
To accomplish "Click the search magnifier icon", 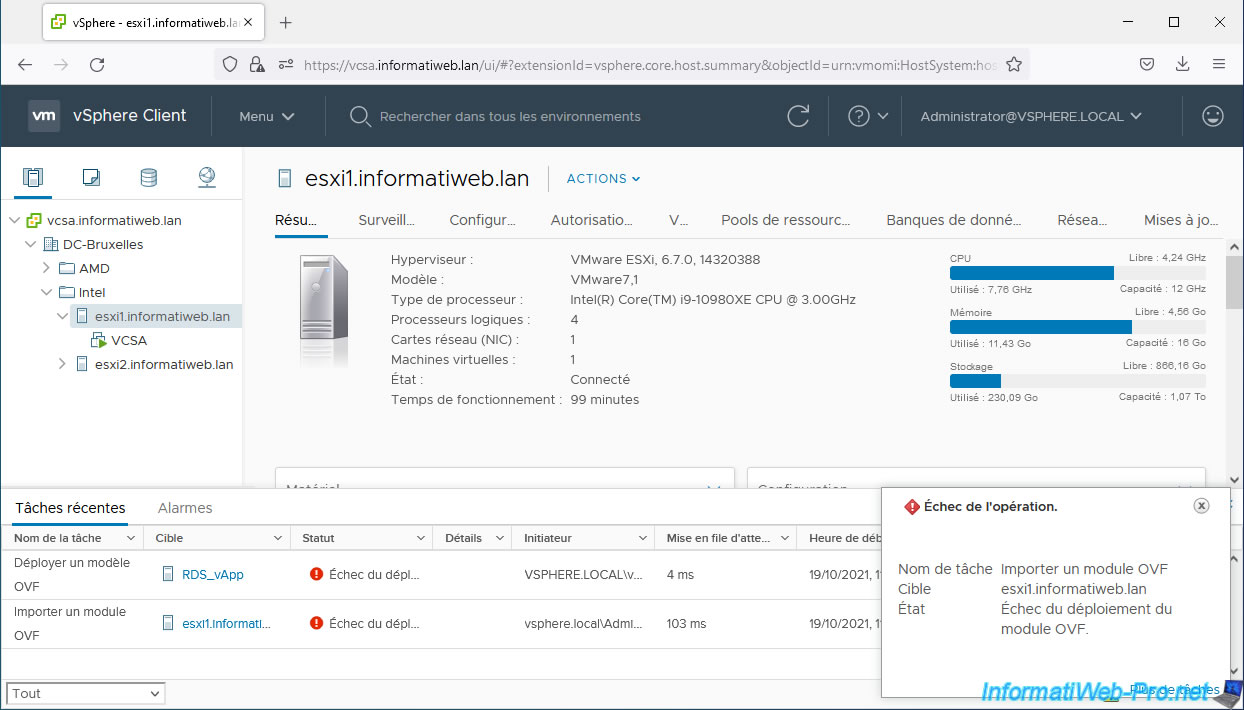I will (x=360, y=116).
